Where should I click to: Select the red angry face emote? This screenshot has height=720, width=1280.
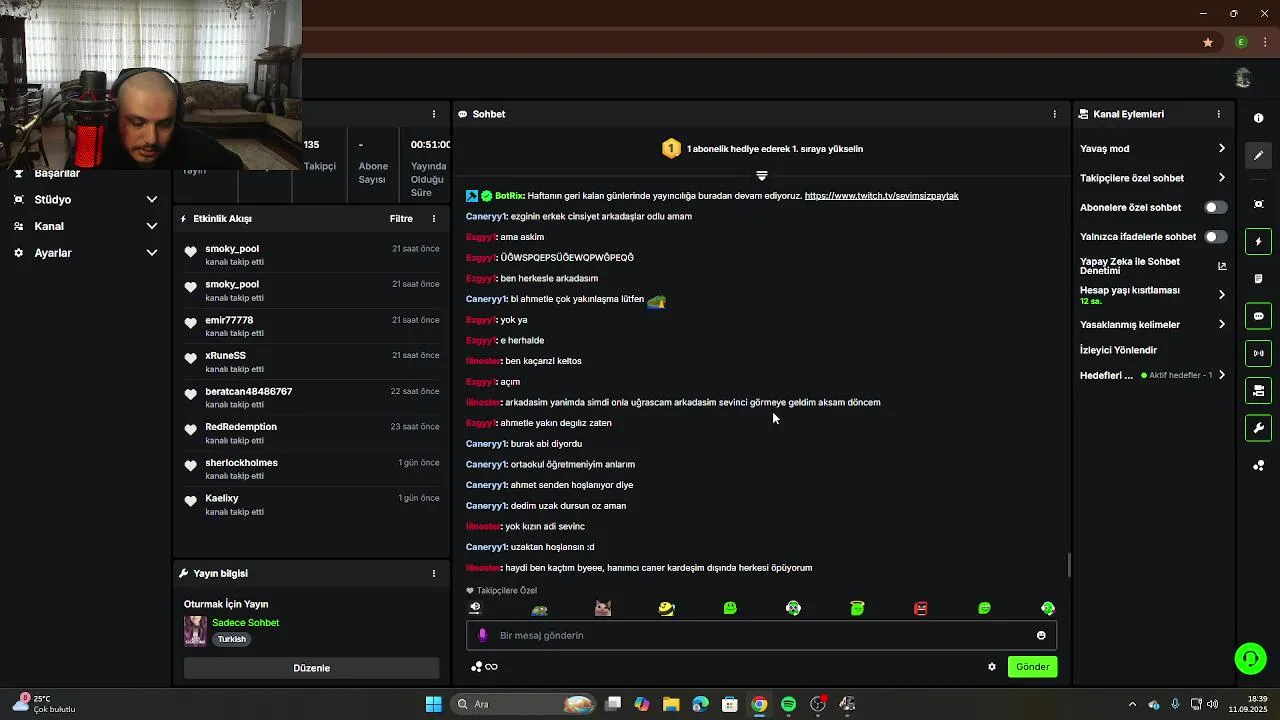click(921, 608)
